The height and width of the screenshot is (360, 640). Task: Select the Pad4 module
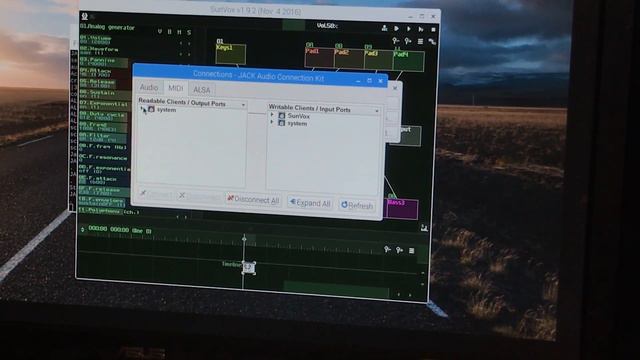(x=409, y=61)
